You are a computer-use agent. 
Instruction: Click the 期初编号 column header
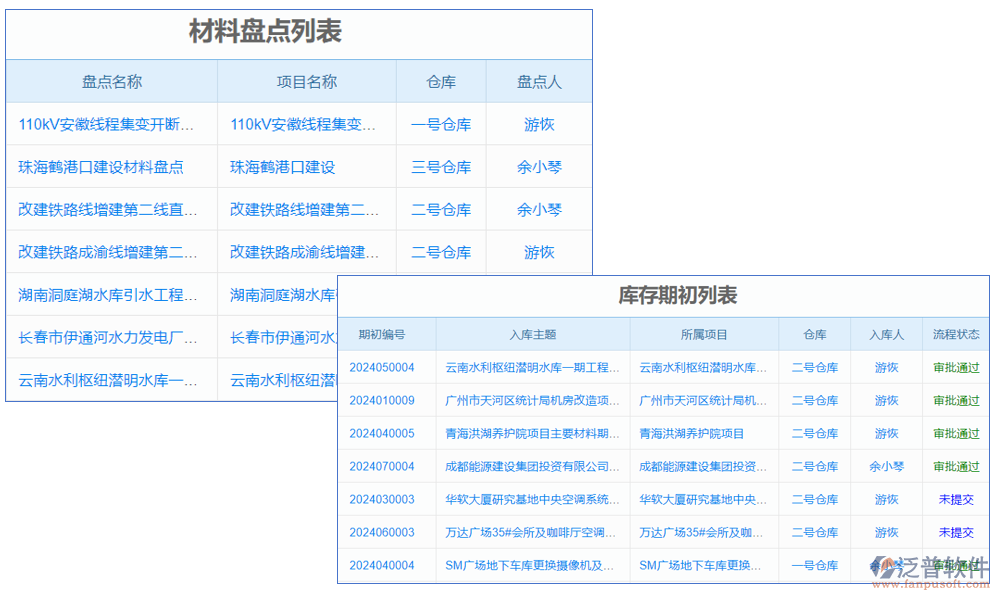pos(387,333)
